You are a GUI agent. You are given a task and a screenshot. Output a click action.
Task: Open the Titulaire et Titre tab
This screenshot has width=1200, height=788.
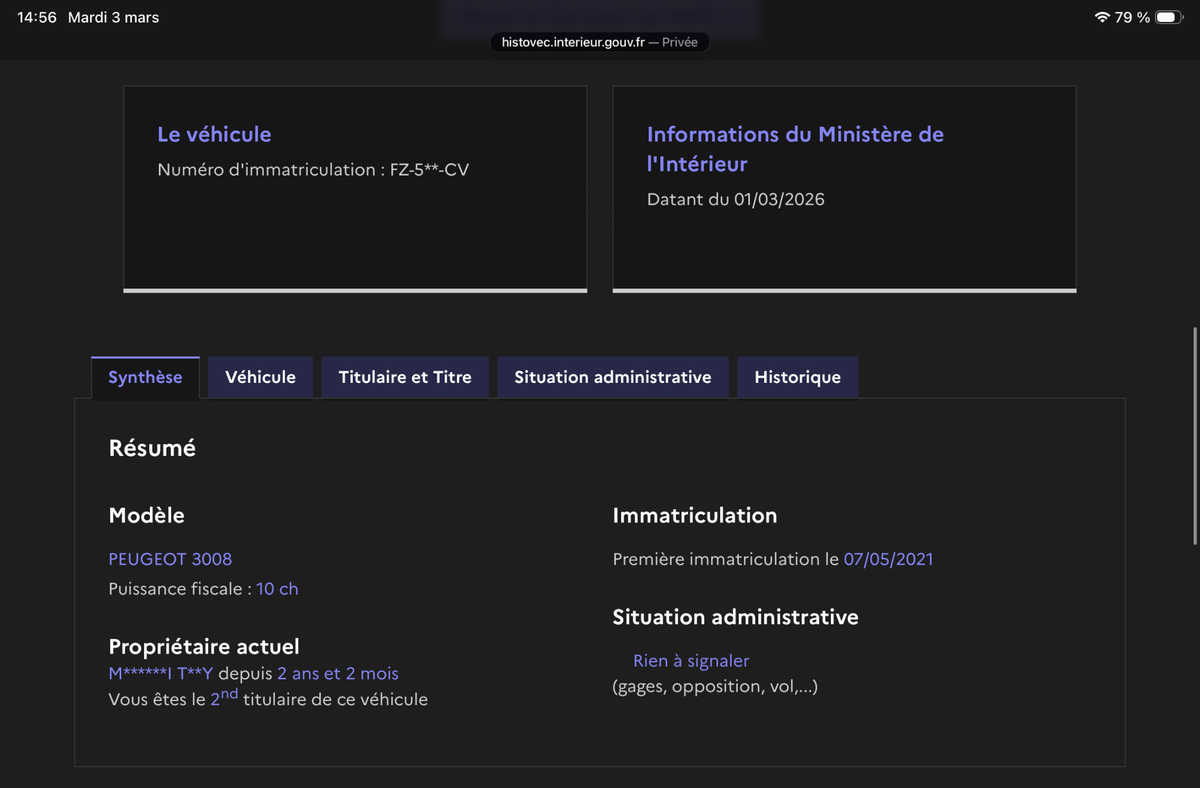tap(405, 377)
